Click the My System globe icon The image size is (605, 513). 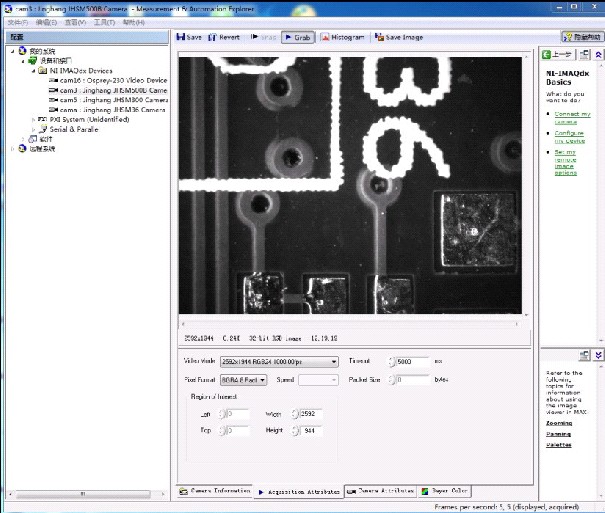tap(23, 51)
